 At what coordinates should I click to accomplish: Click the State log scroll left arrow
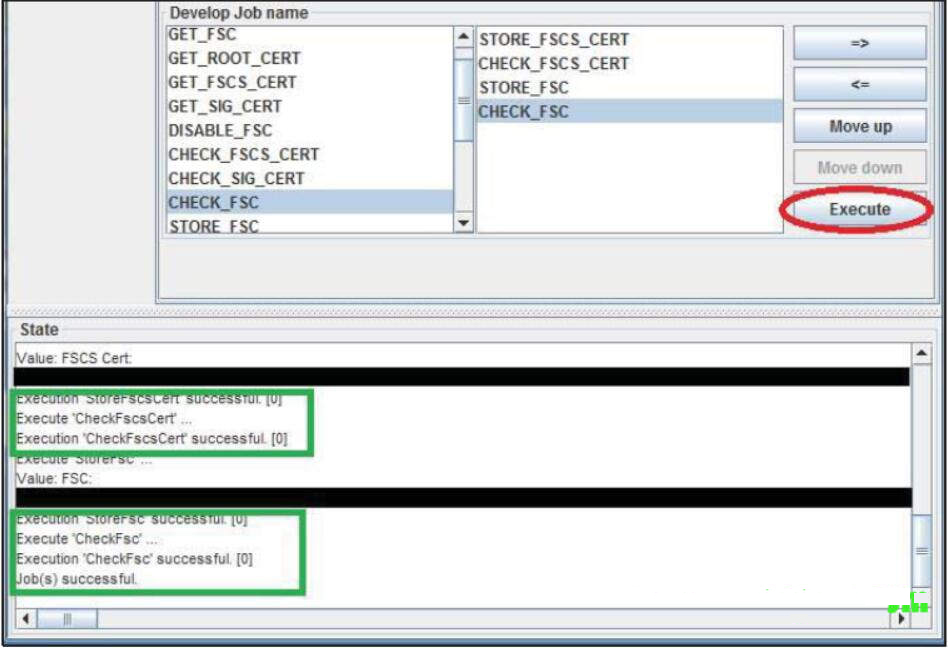point(25,618)
